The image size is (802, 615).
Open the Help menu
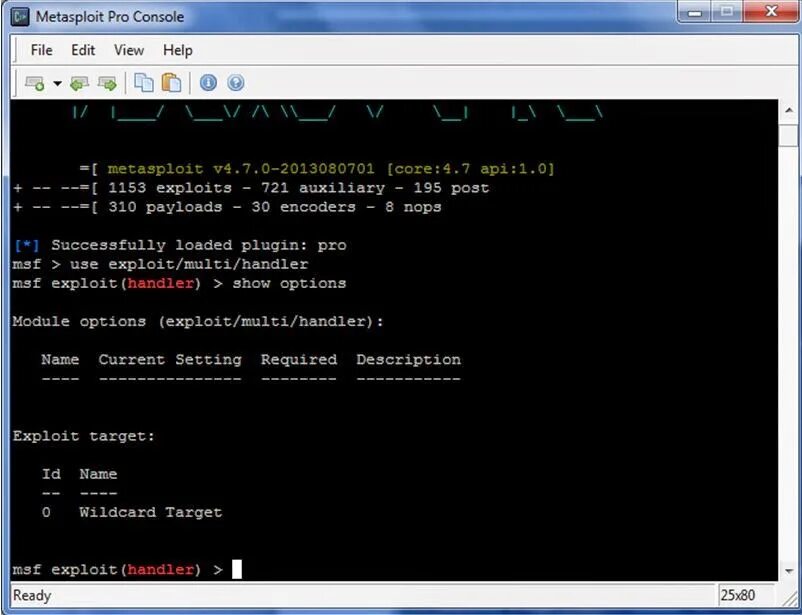178,50
